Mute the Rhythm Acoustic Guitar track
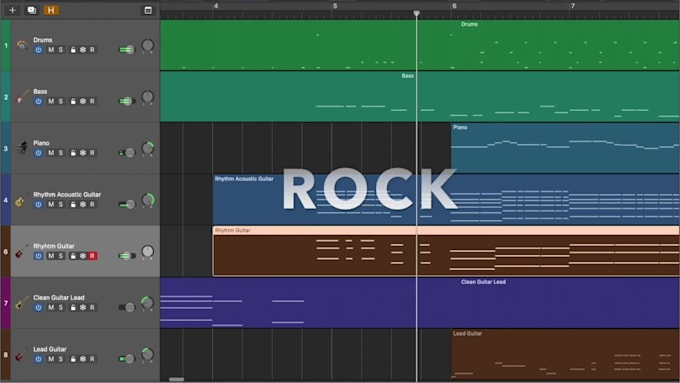This screenshot has width=680, height=383. coord(51,204)
